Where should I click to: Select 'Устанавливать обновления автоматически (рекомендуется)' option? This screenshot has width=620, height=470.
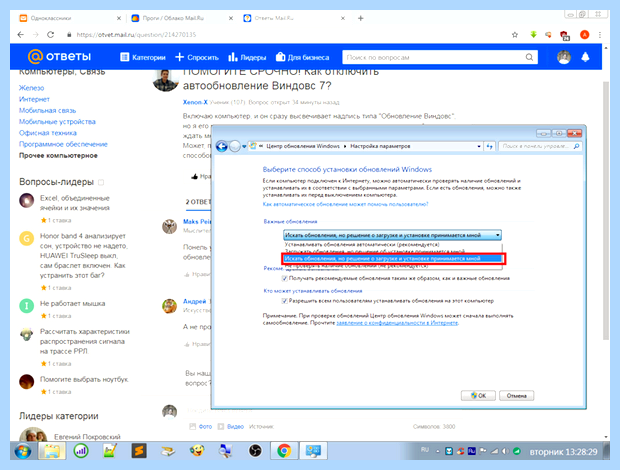click(392, 245)
